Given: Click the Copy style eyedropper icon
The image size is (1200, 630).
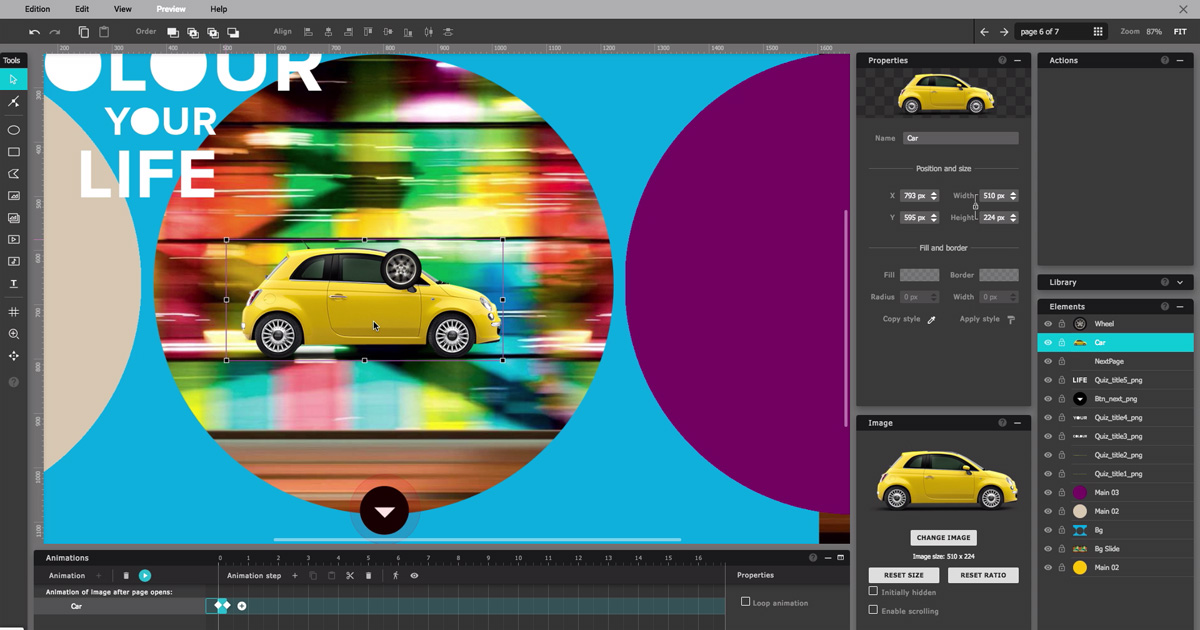Looking at the screenshot, I should pyautogui.click(x=931, y=320).
